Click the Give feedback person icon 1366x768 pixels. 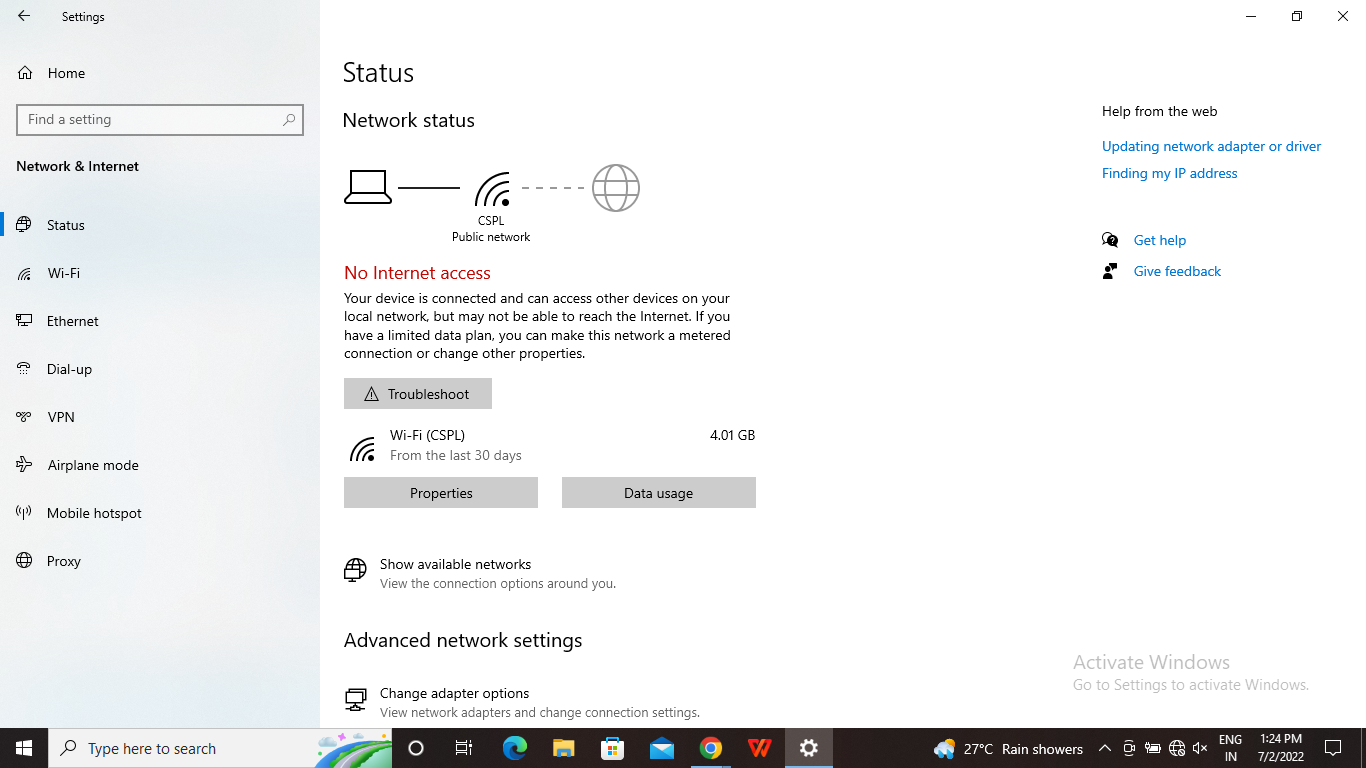[x=1110, y=271]
